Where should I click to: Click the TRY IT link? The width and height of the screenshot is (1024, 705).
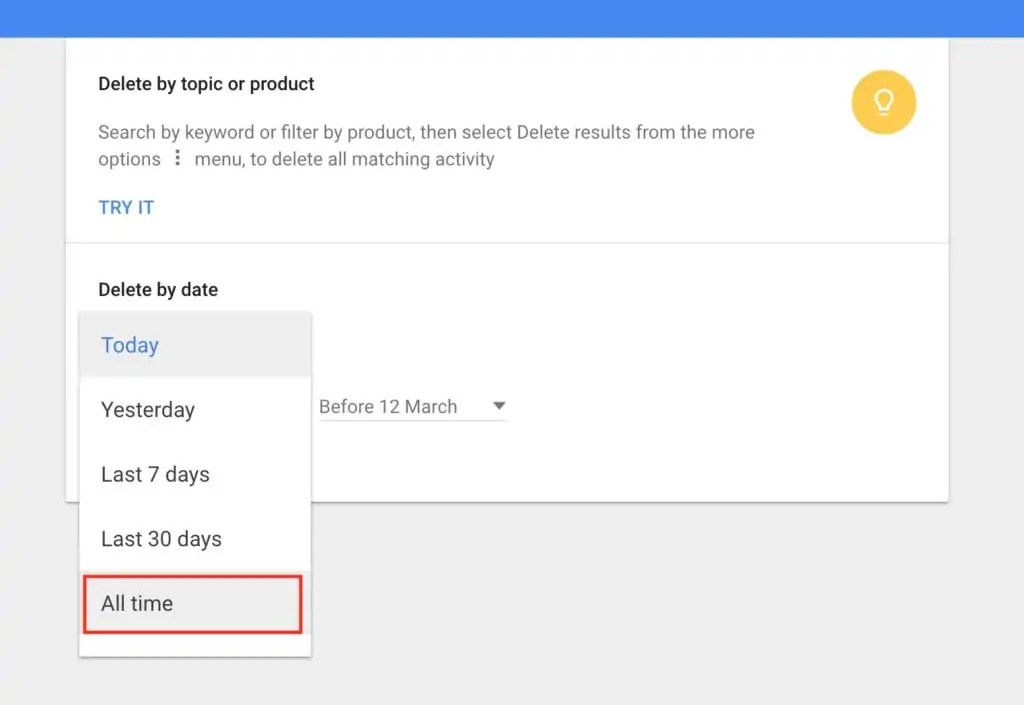point(126,207)
